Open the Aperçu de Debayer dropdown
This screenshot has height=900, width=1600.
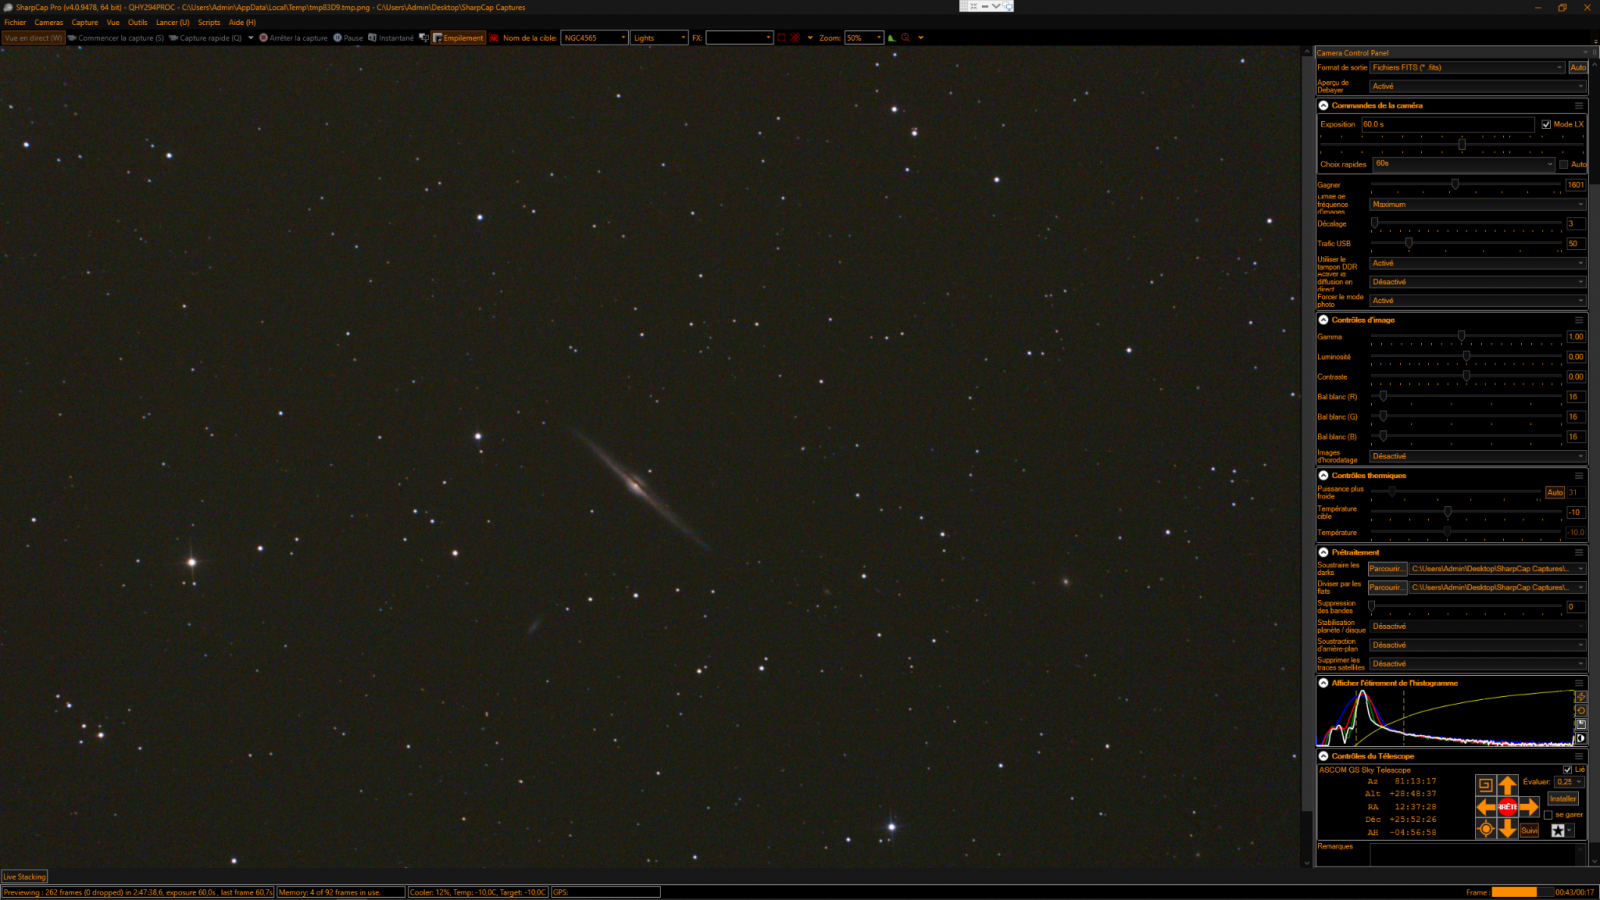[x=1477, y=87]
